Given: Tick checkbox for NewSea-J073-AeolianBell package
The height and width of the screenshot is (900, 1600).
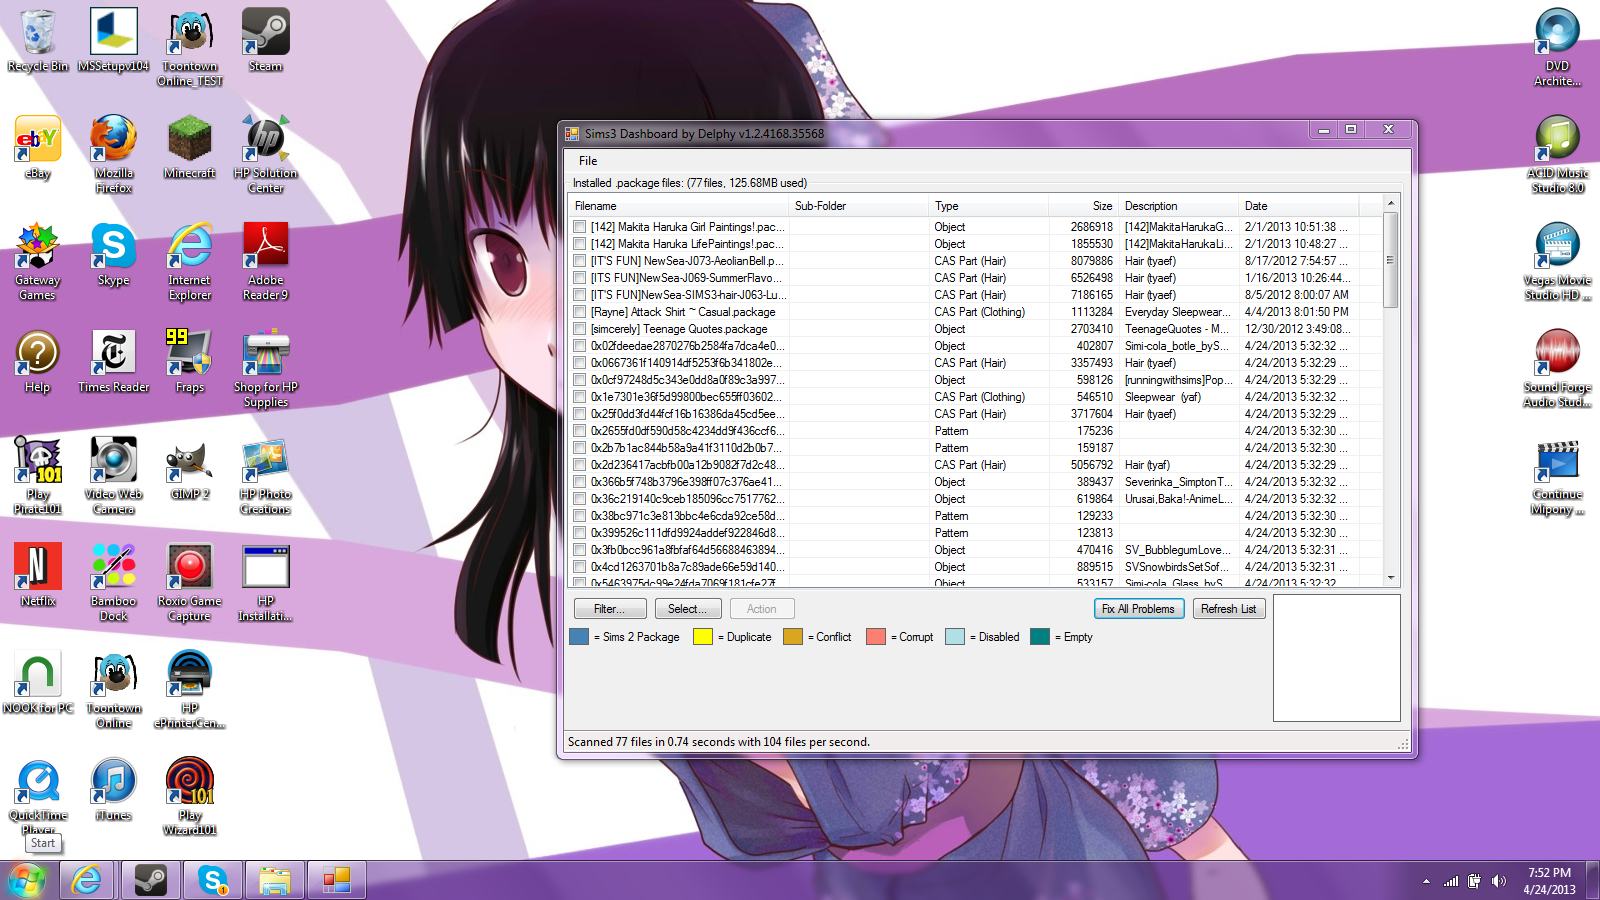Looking at the screenshot, I should (579, 261).
